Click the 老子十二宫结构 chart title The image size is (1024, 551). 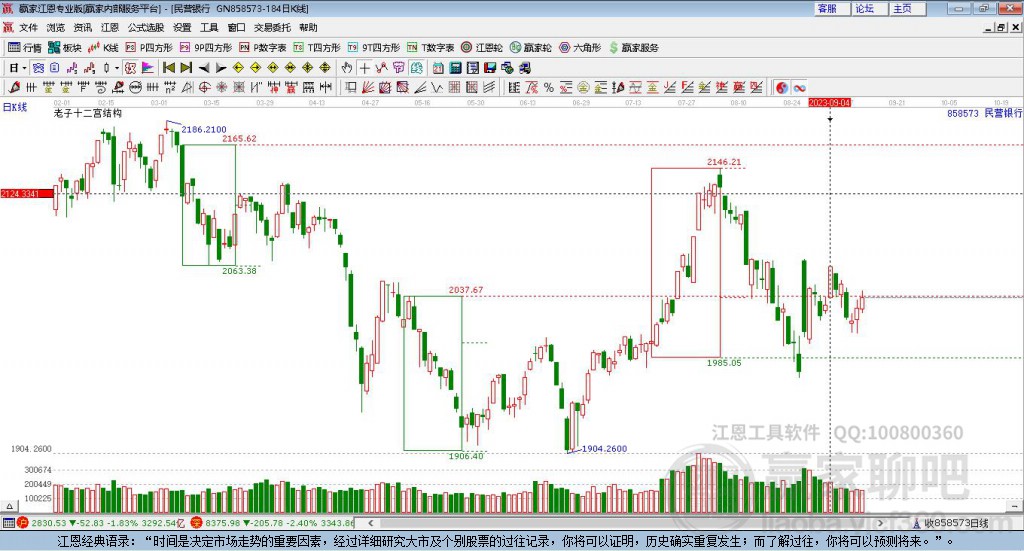[88, 113]
